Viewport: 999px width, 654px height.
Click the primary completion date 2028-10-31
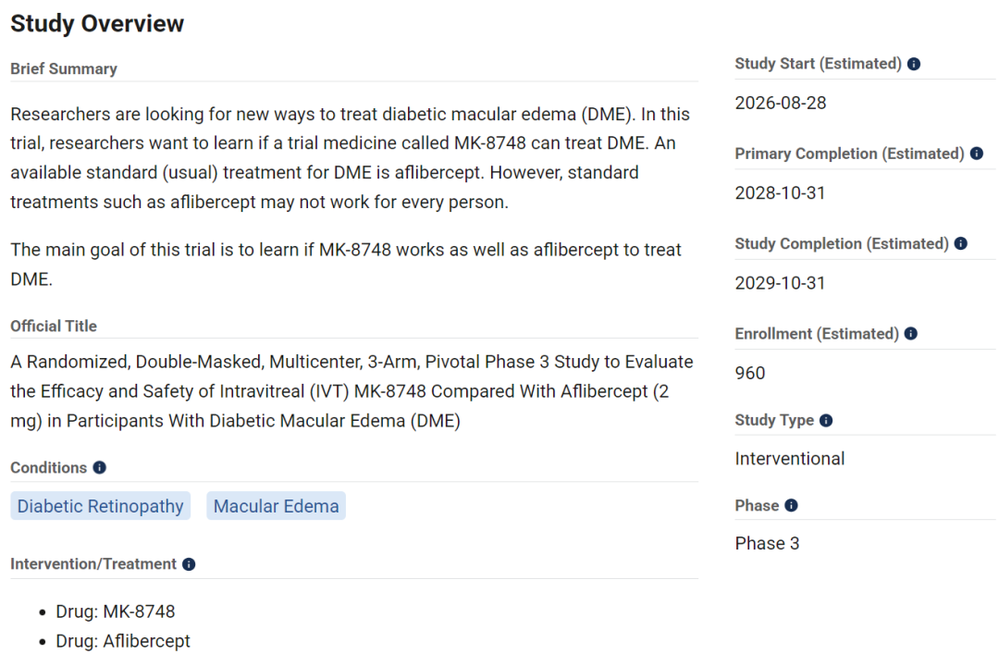[x=780, y=193]
